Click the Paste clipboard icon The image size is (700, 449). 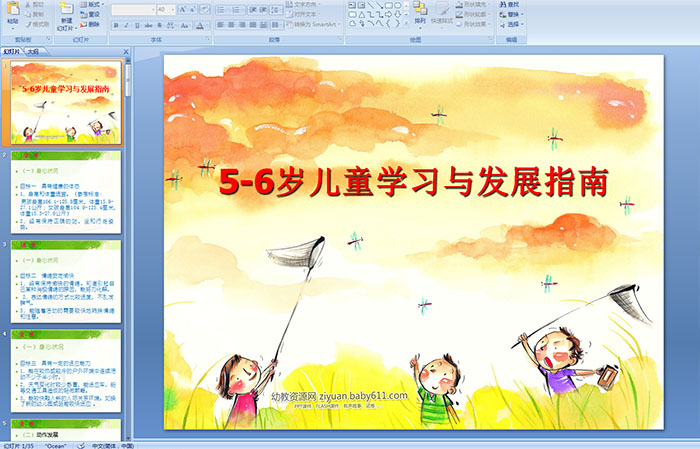coord(13,8)
